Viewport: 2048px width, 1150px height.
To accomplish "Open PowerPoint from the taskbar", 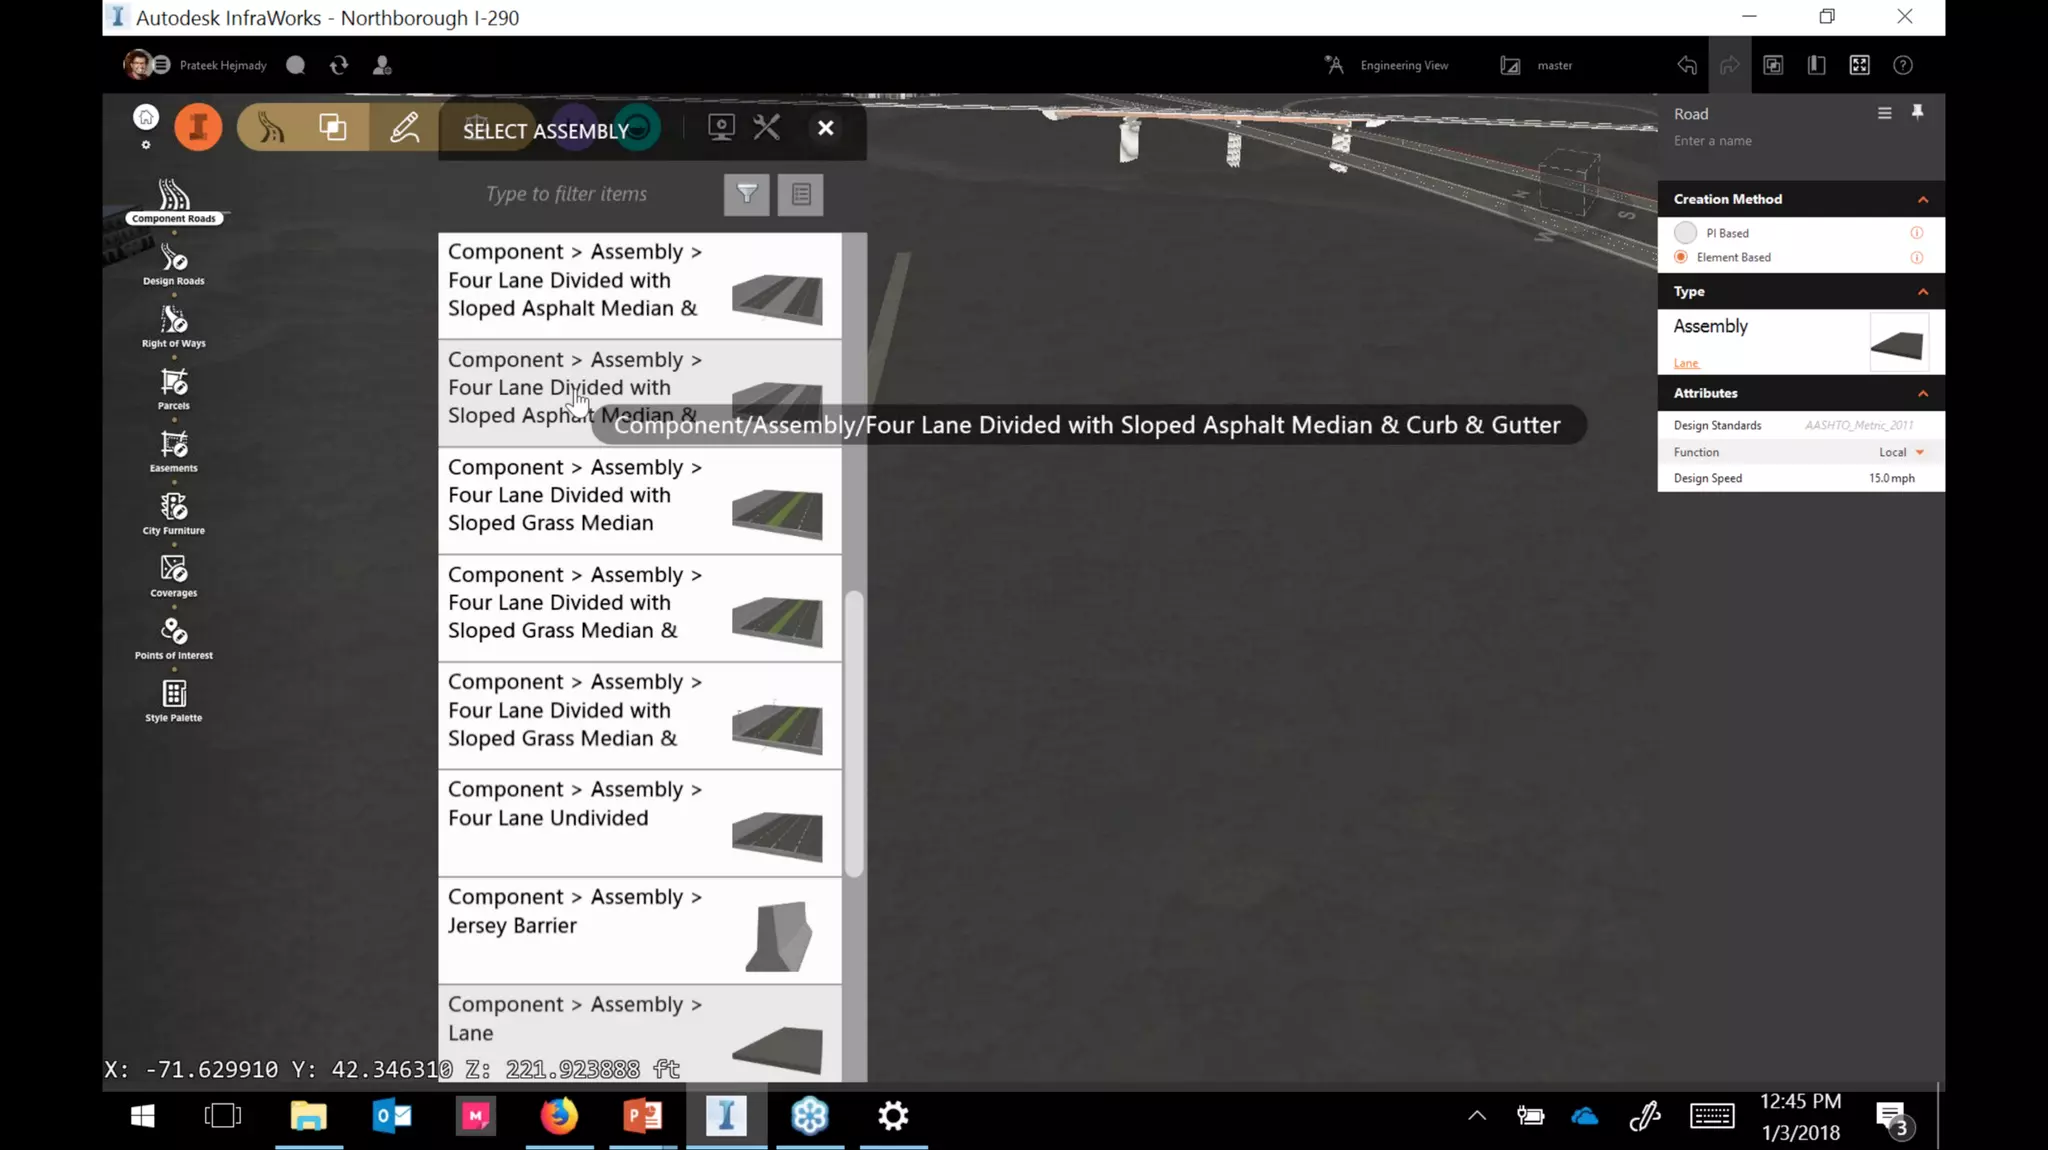I will [642, 1115].
